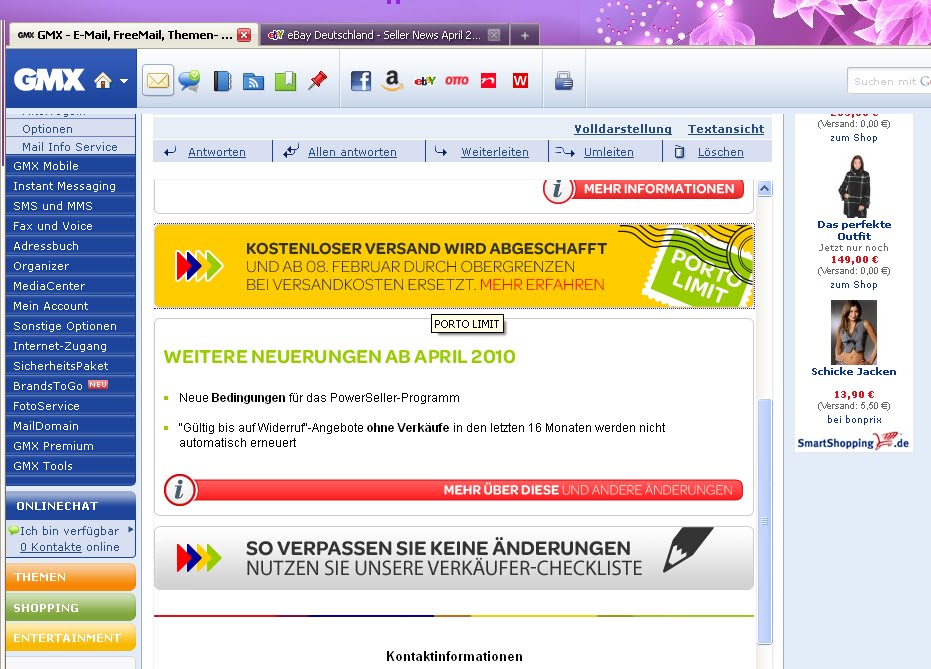The height and width of the screenshot is (669, 931).
Task: Open the OTTO shortcut icon
Action: pos(457,81)
